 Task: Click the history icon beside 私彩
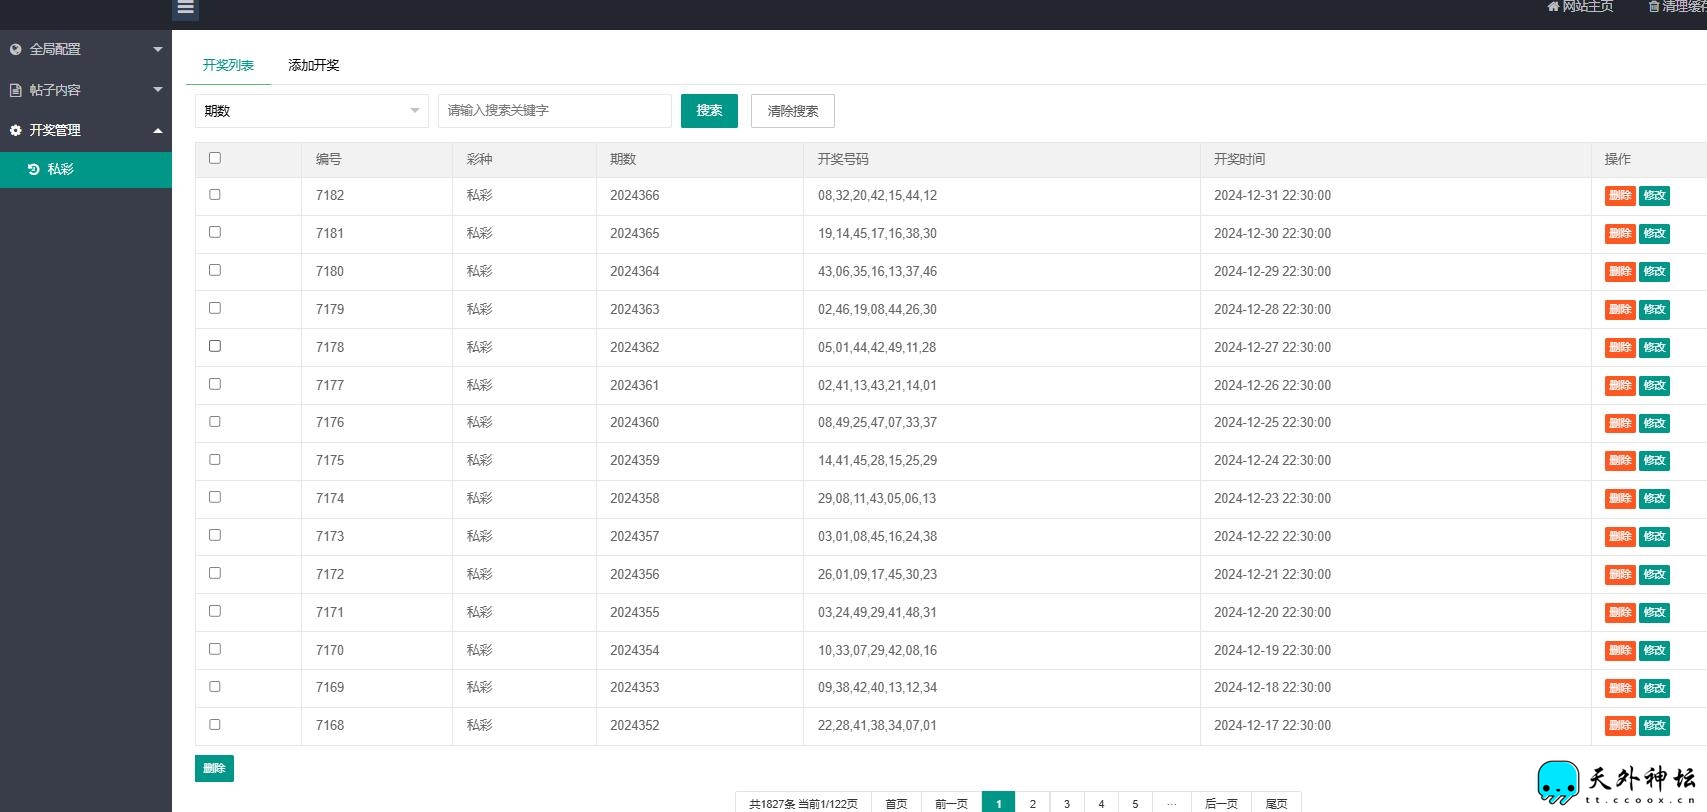click(33, 169)
